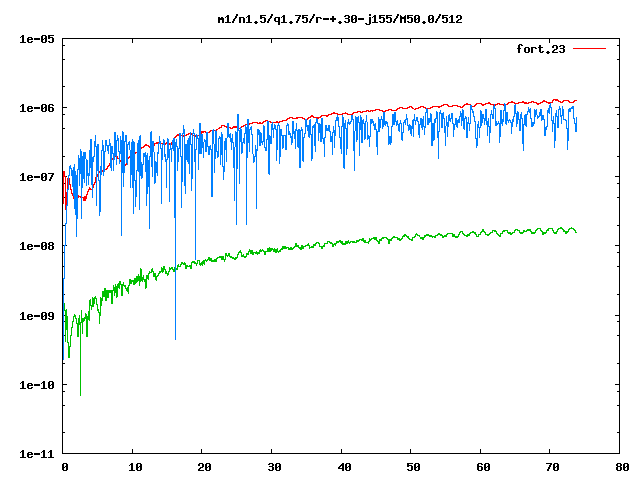Click the red legend line sample
The width and height of the screenshot is (640, 480).
(589, 49)
